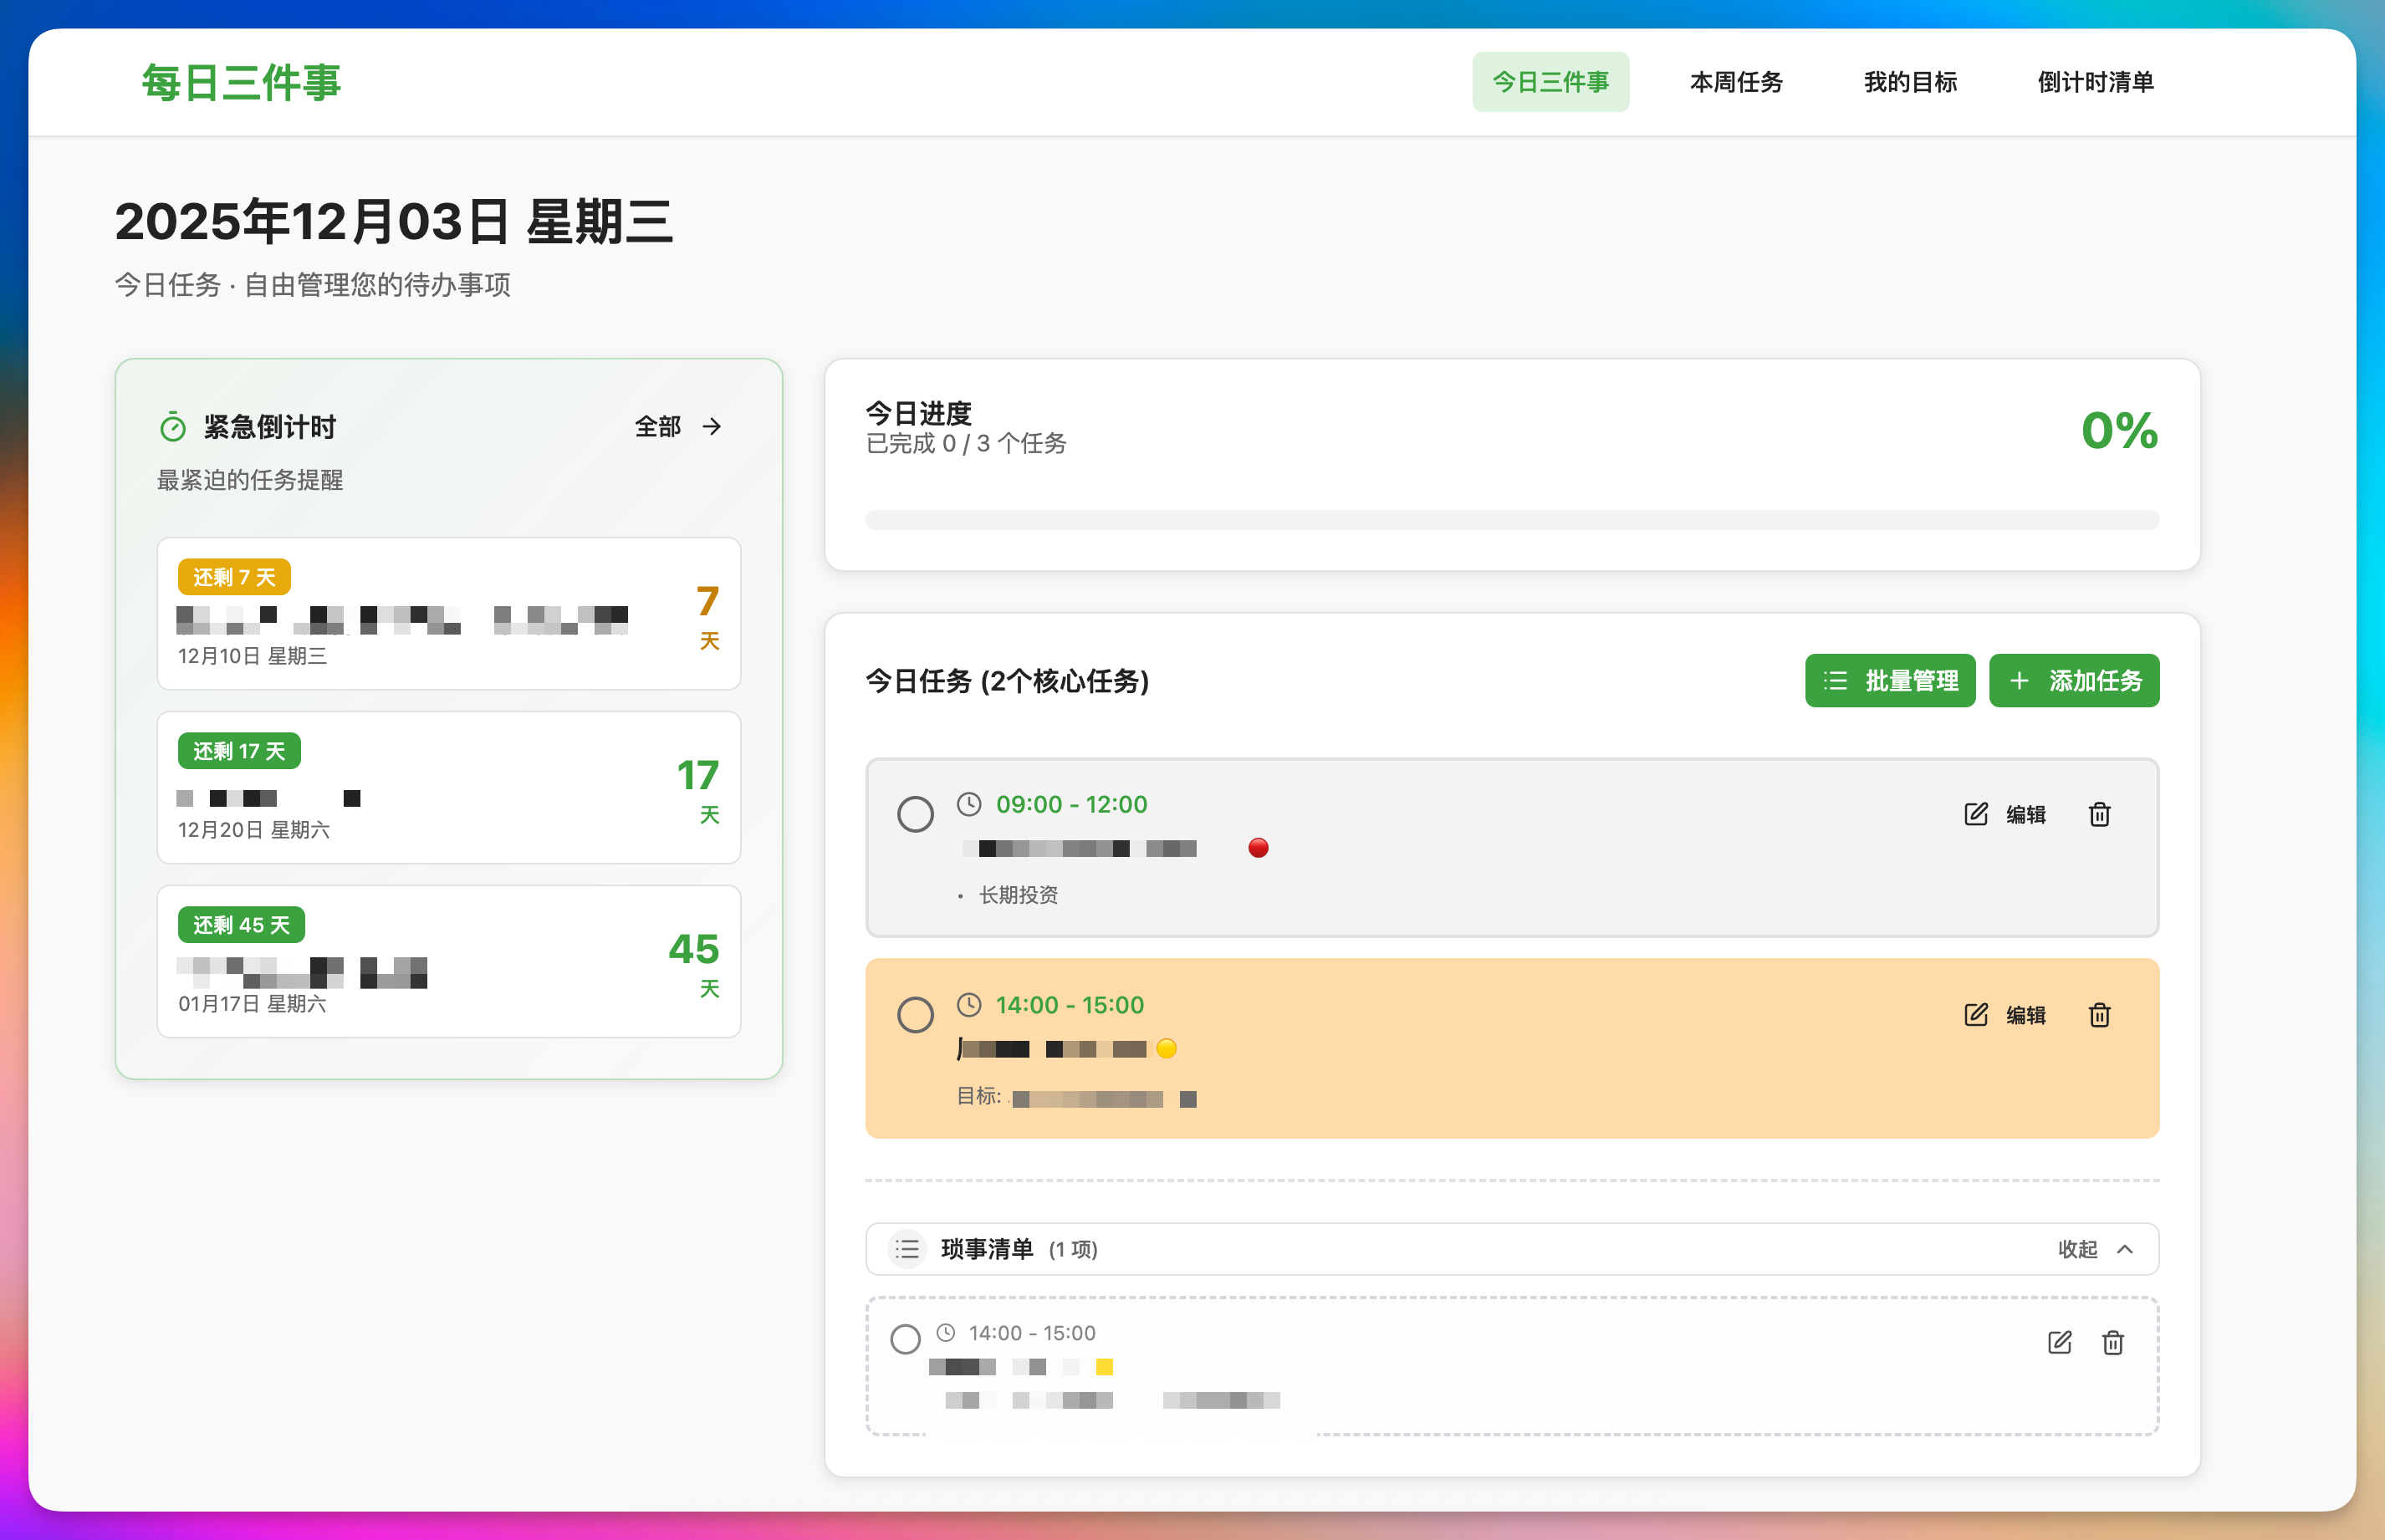Check off the orange 14:00 - 15:00 task
This screenshot has height=1540, width=2385.
coord(915,1015)
